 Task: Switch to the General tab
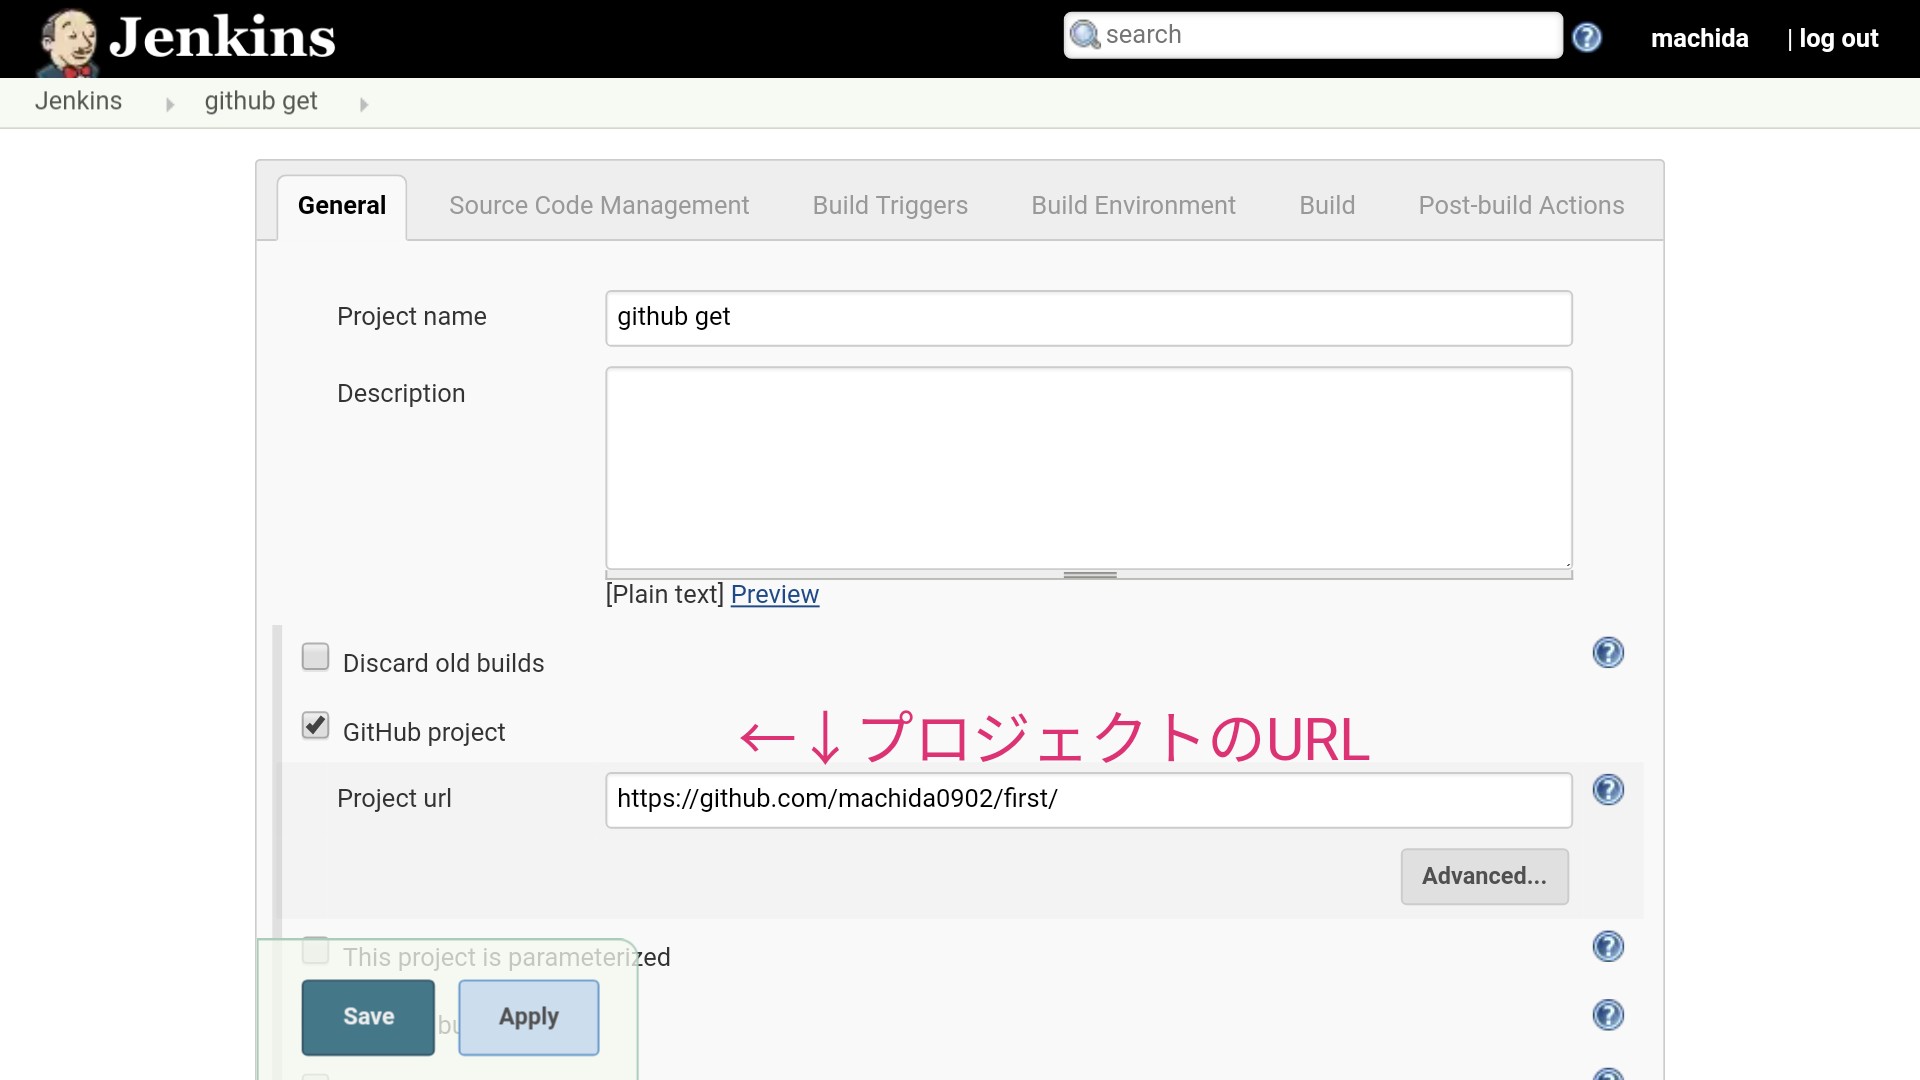[x=342, y=206]
